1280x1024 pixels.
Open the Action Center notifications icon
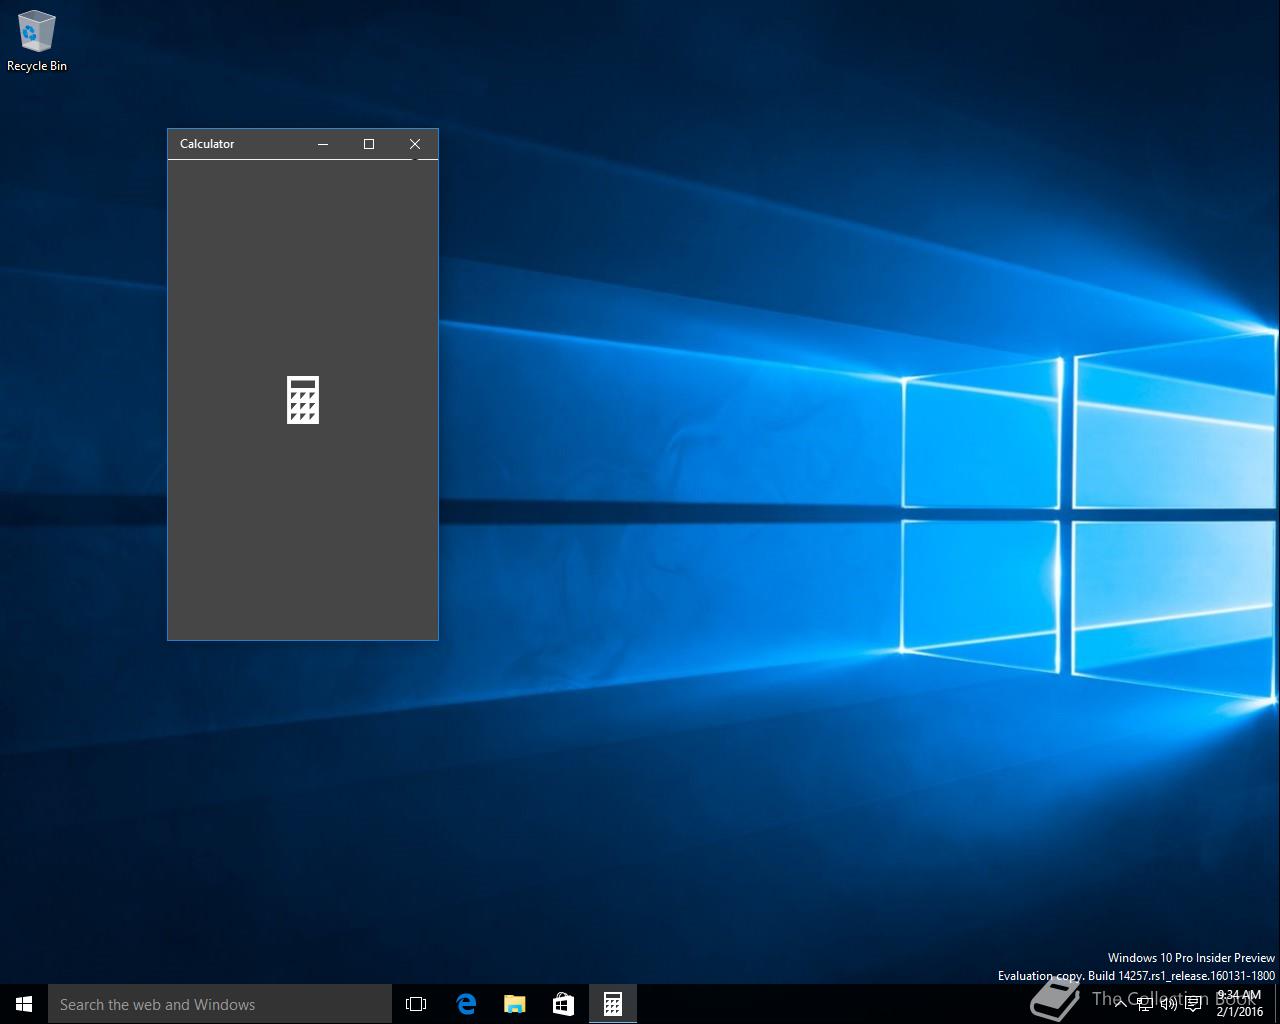point(1193,1004)
